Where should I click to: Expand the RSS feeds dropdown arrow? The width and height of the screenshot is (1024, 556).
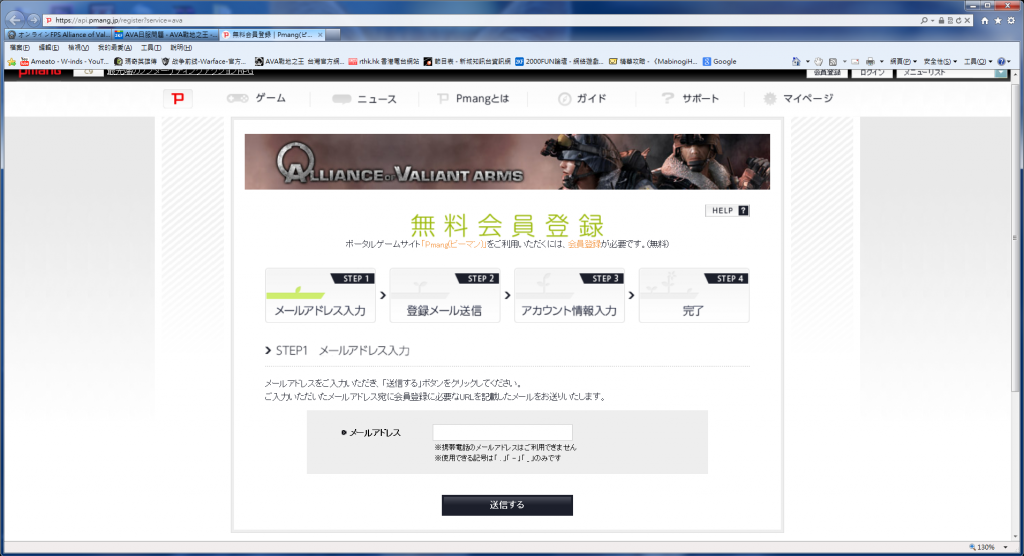(844, 61)
